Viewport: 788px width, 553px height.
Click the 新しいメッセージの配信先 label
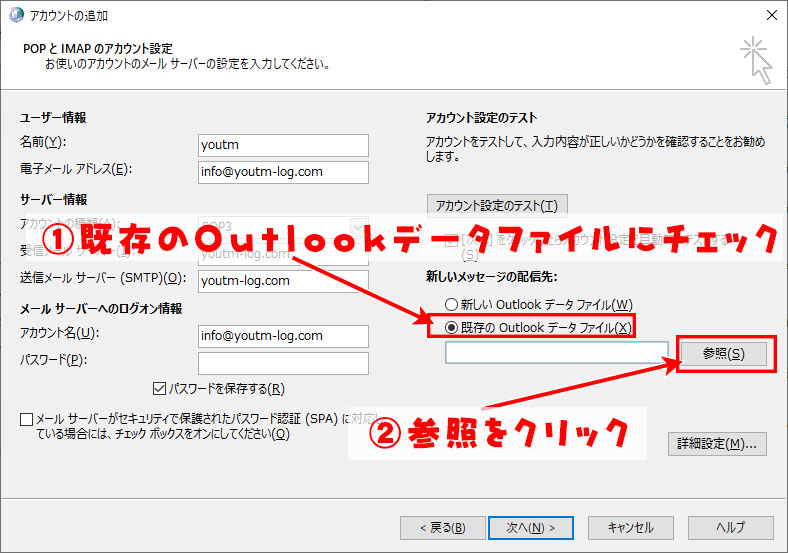(492, 276)
